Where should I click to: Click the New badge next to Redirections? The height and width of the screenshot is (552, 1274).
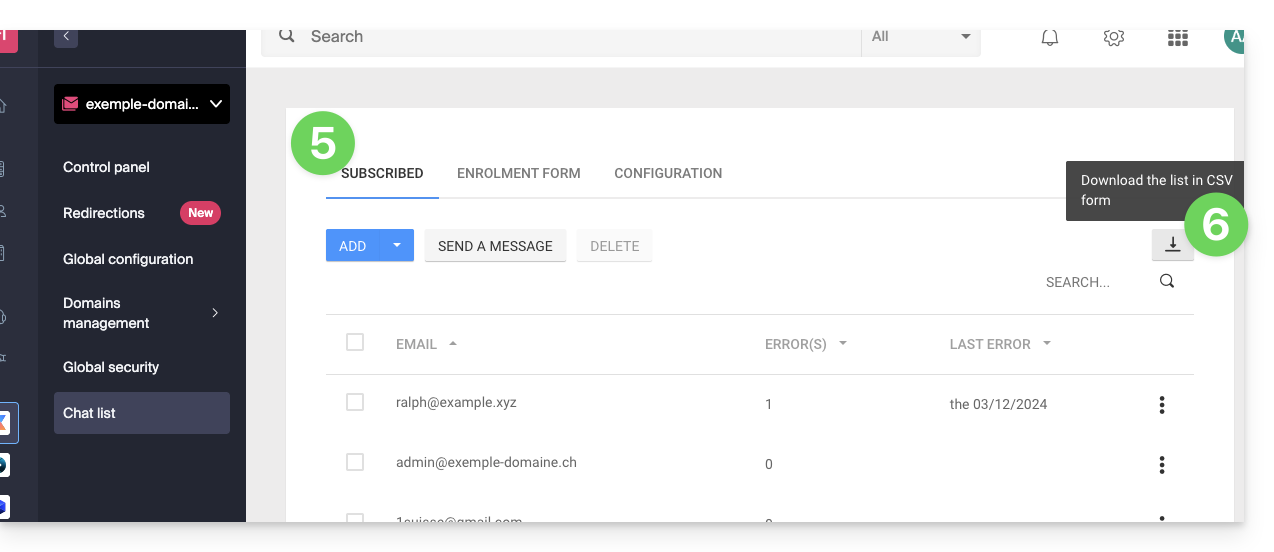click(200, 213)
